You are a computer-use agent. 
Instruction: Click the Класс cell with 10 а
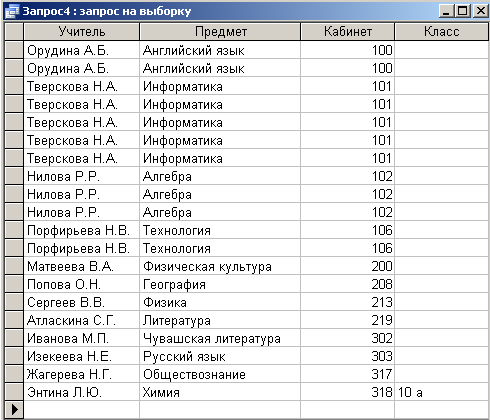tap(442, 392)
